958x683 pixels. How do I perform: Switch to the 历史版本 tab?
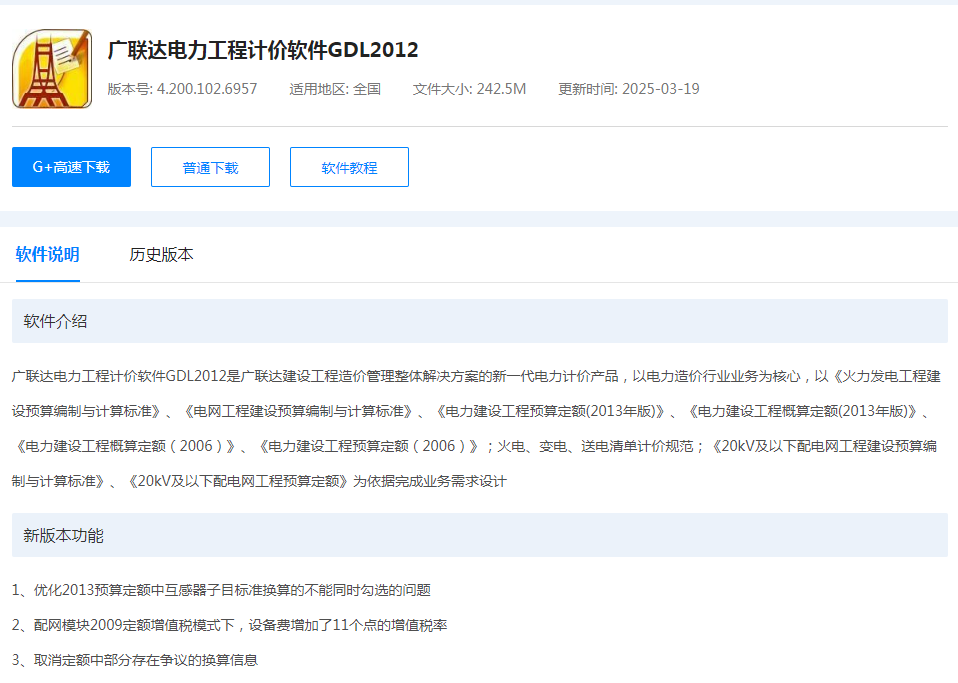coord(161,255)
